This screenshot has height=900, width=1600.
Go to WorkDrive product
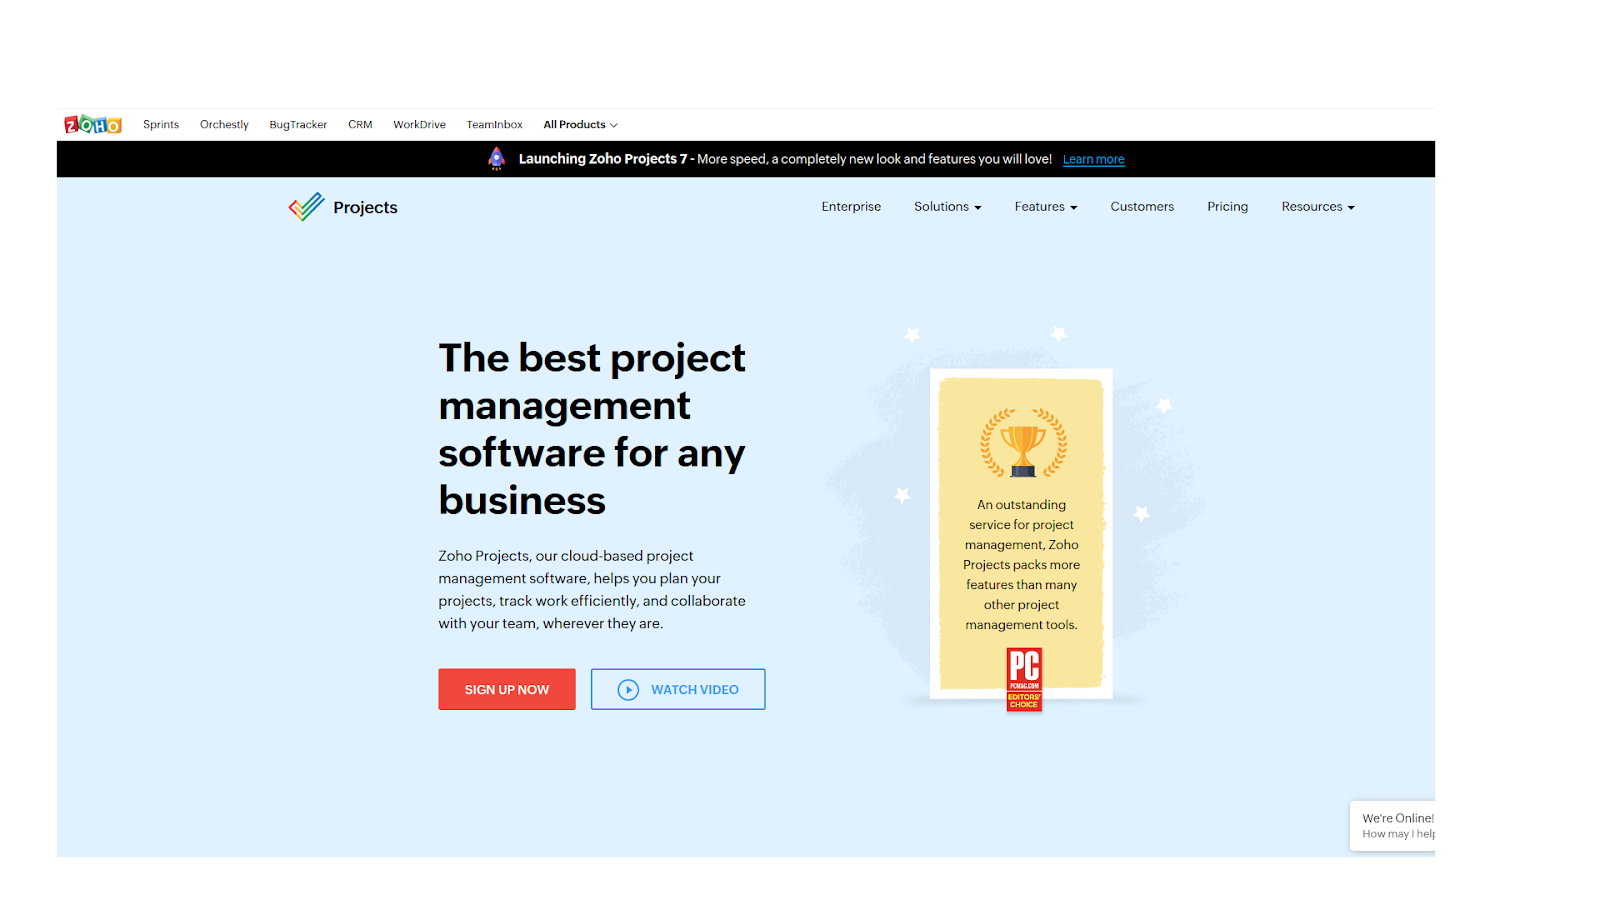point(419,125)
